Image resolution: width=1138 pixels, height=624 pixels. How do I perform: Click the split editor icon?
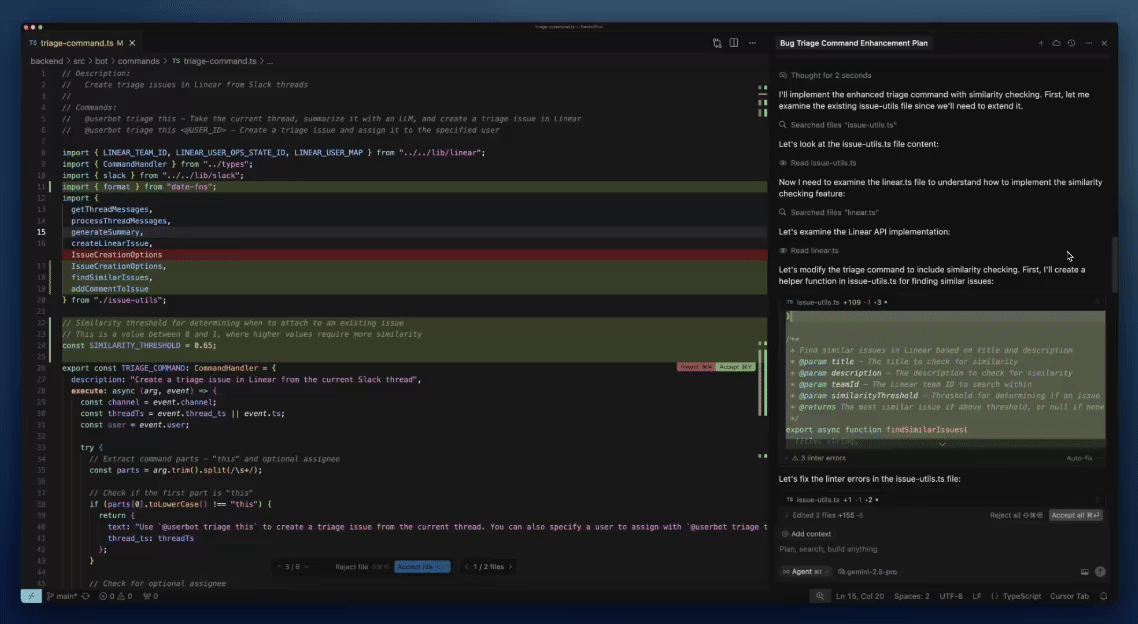point(734,44)
